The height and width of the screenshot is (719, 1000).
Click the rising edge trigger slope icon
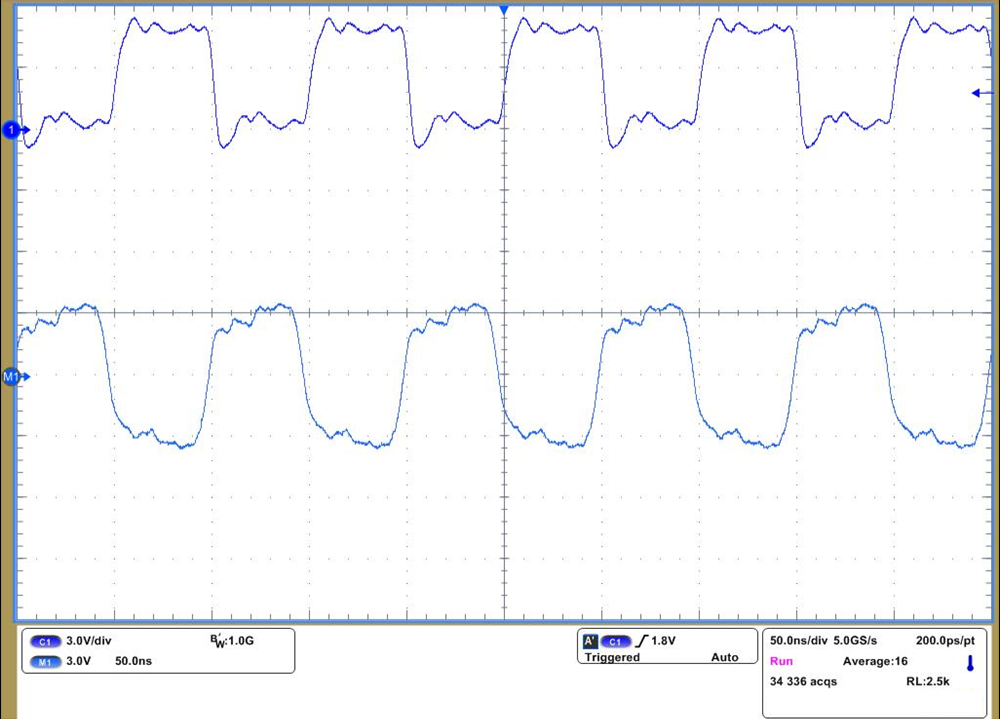click(641, 641)
